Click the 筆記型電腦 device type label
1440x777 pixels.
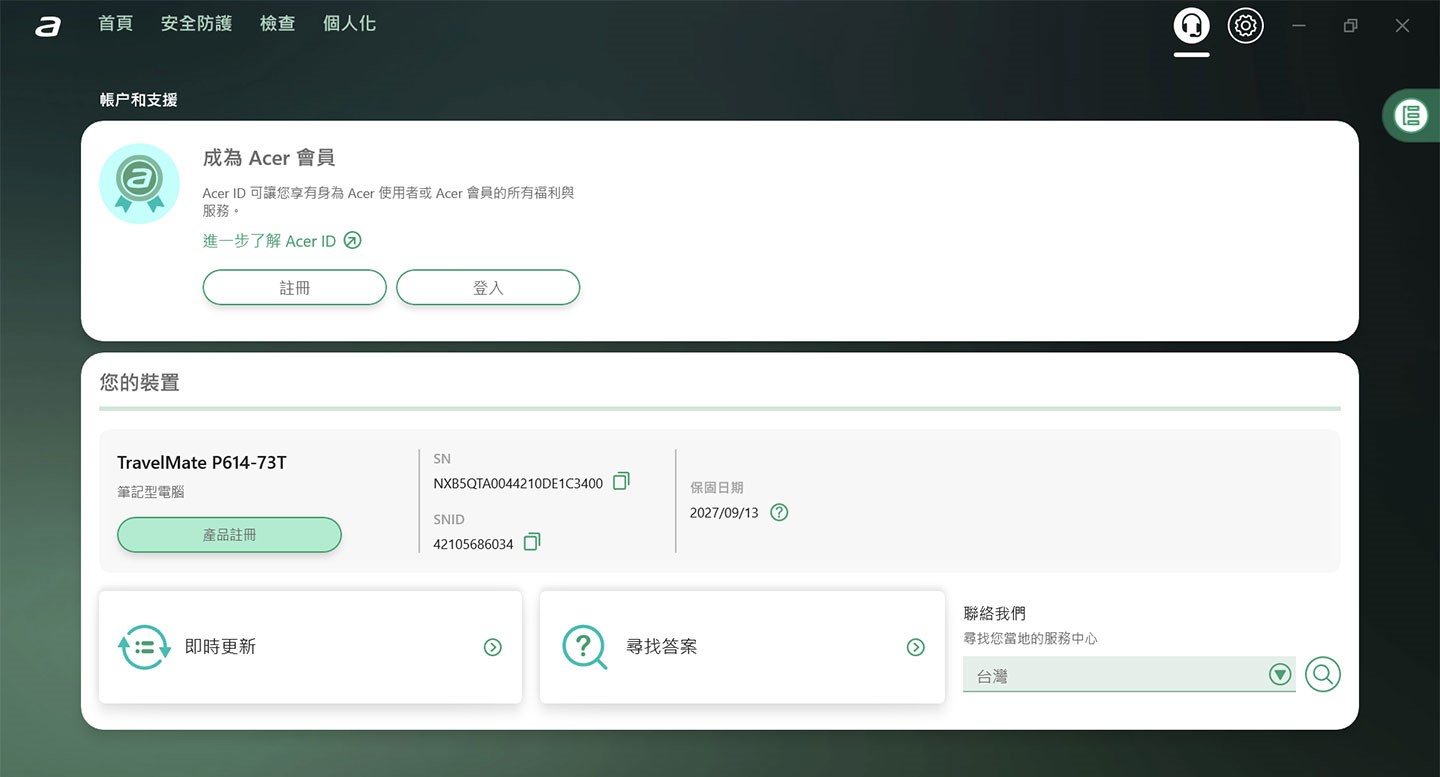[150, 492]
